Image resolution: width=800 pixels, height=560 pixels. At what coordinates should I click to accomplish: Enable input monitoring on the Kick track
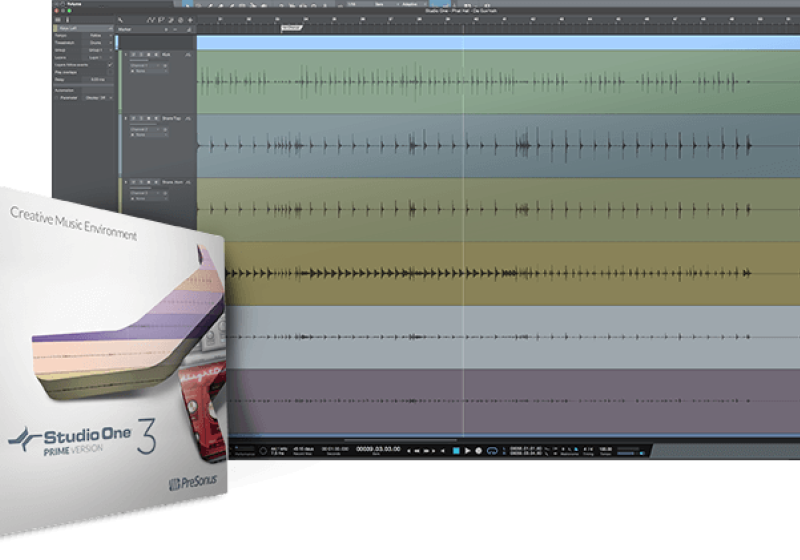[156, 55]
